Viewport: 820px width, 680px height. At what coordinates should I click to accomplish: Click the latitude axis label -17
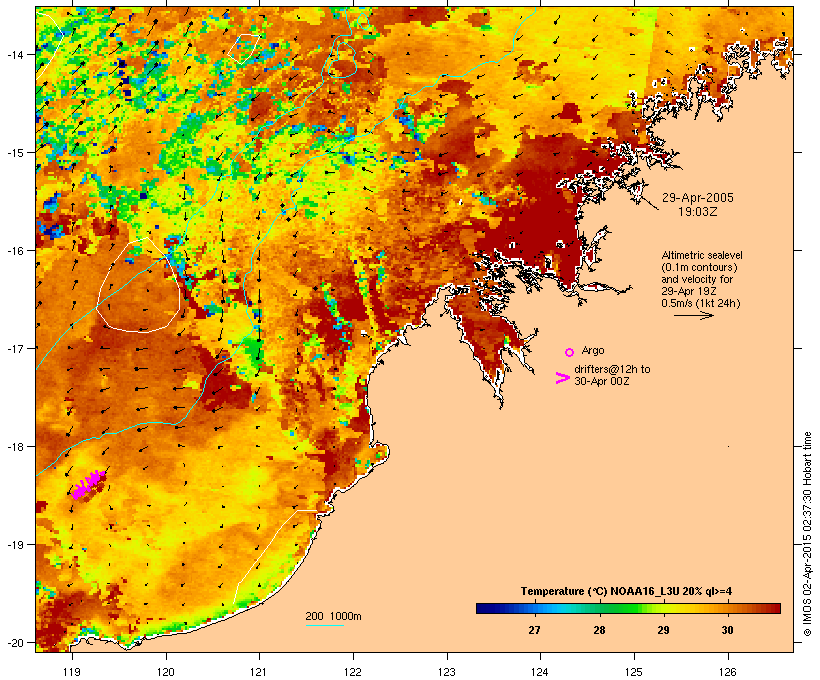[x=14, y=348]
